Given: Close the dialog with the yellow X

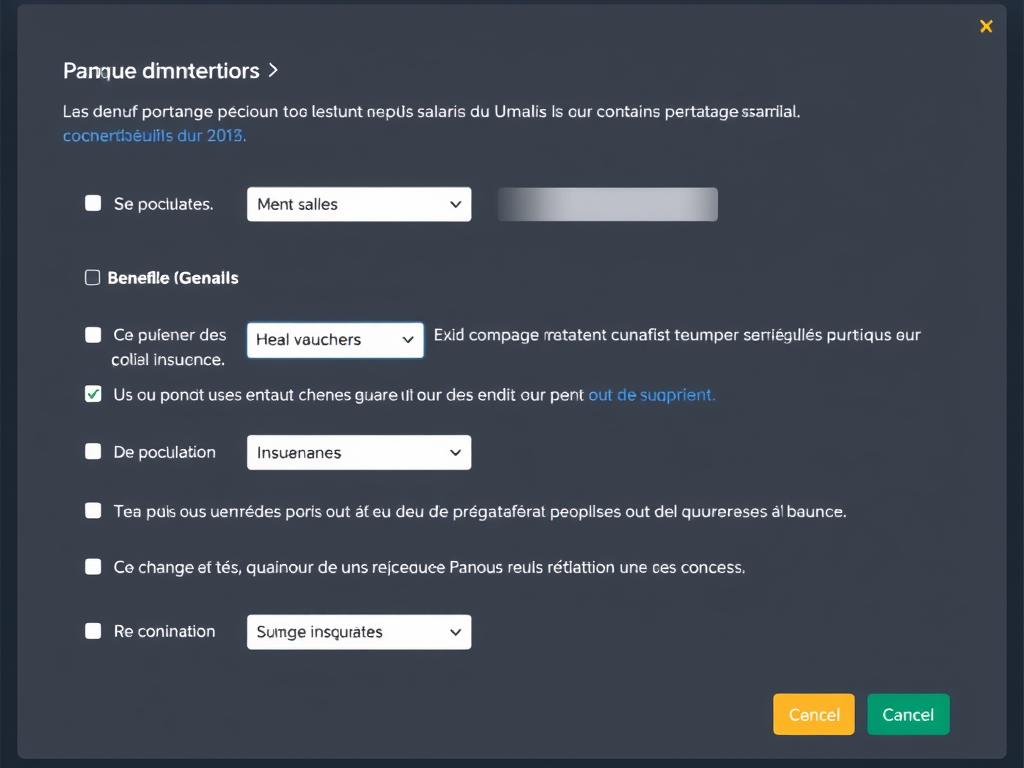Looking at the screenshot, I should [986, 27].
